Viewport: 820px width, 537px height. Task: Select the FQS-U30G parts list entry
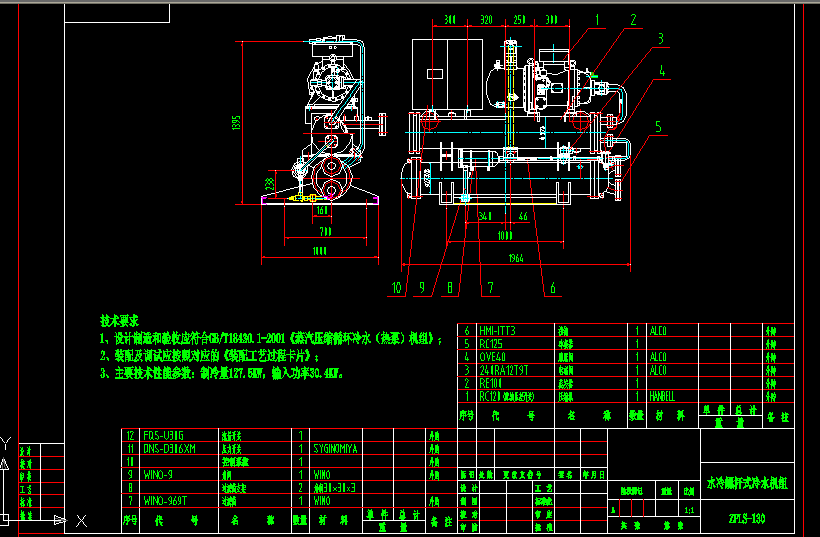coord(163,436)
